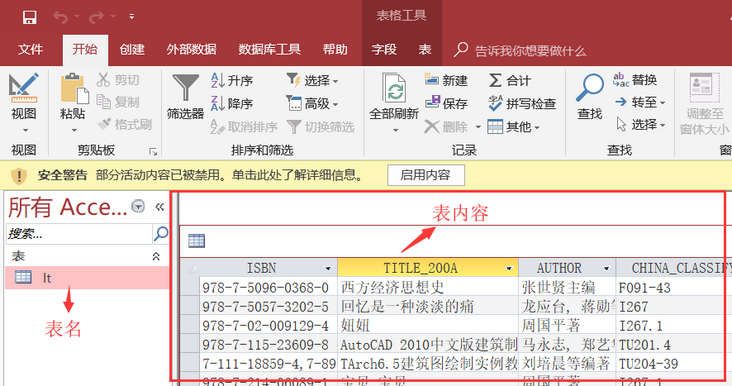The image size is (732, 386).
Task: Open the TITLE_200A column filter dropdown
Action: click(509, 269)
